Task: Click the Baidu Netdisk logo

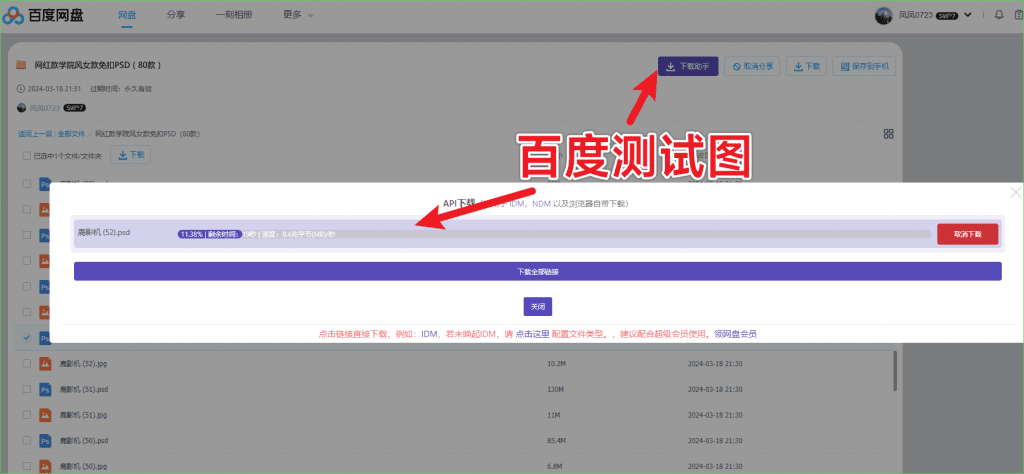Action: (44, 17)
